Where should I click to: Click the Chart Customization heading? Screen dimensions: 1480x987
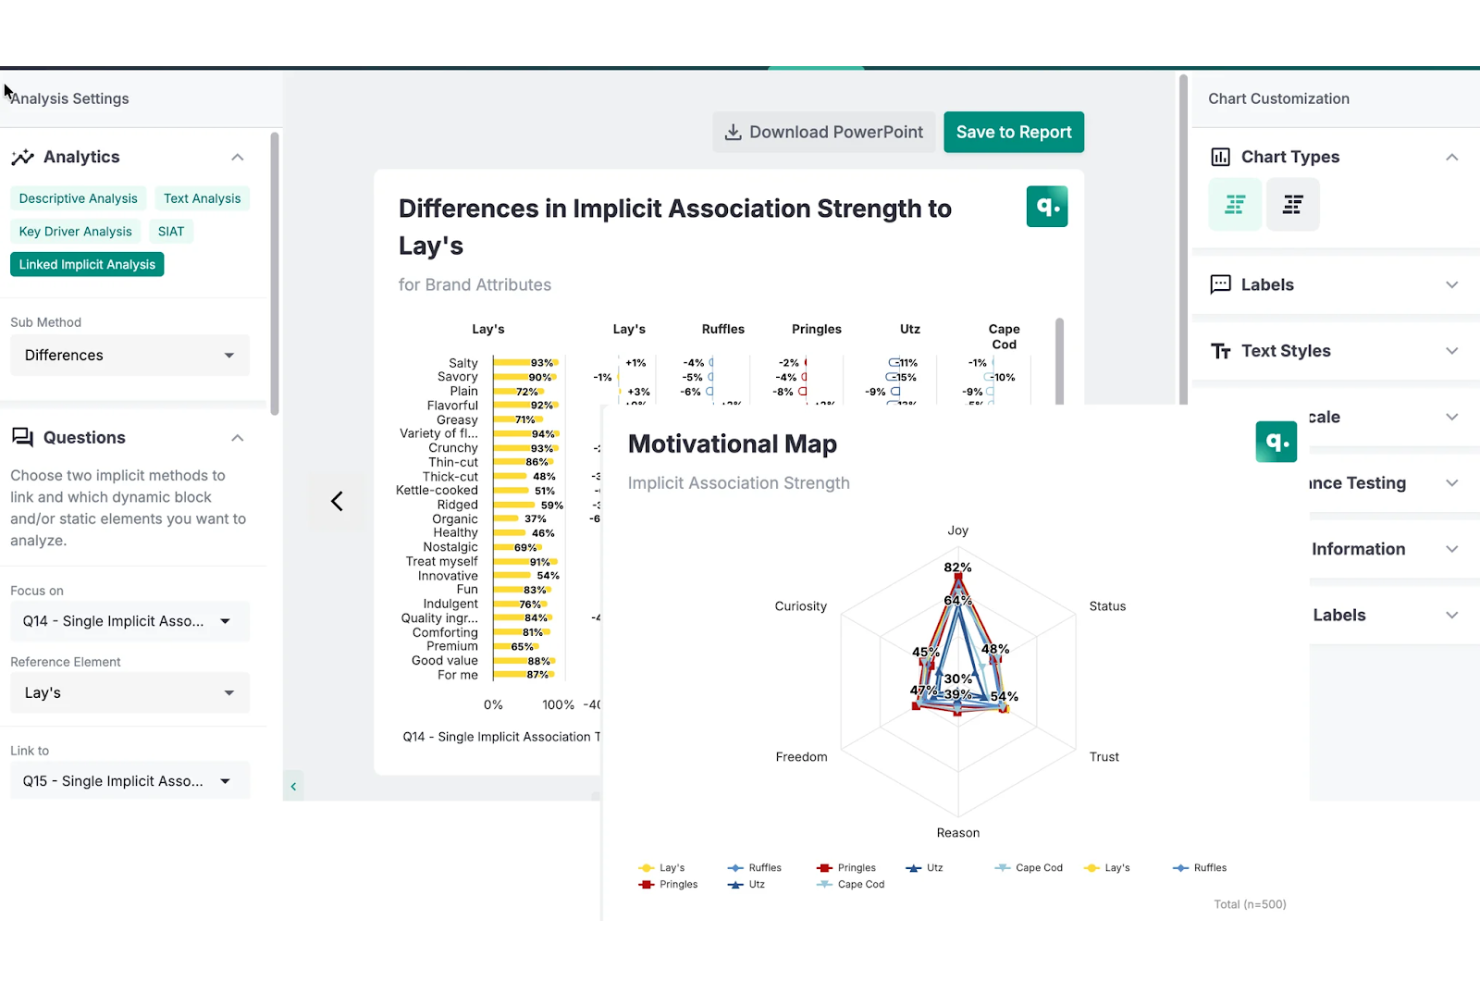pos(1279,98)
